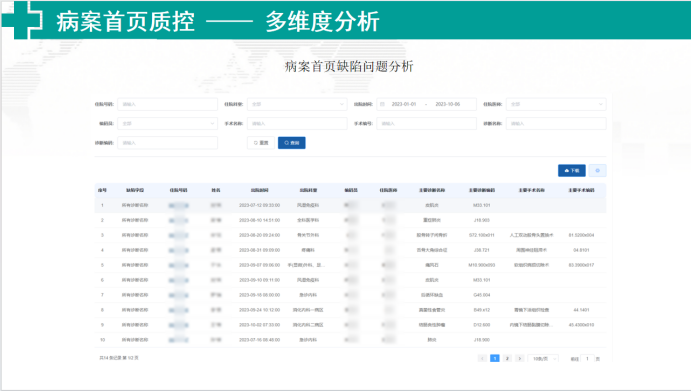The image size is (691, 391).
Task: Click the 主要诊断编码 column header
Action: 482,190
